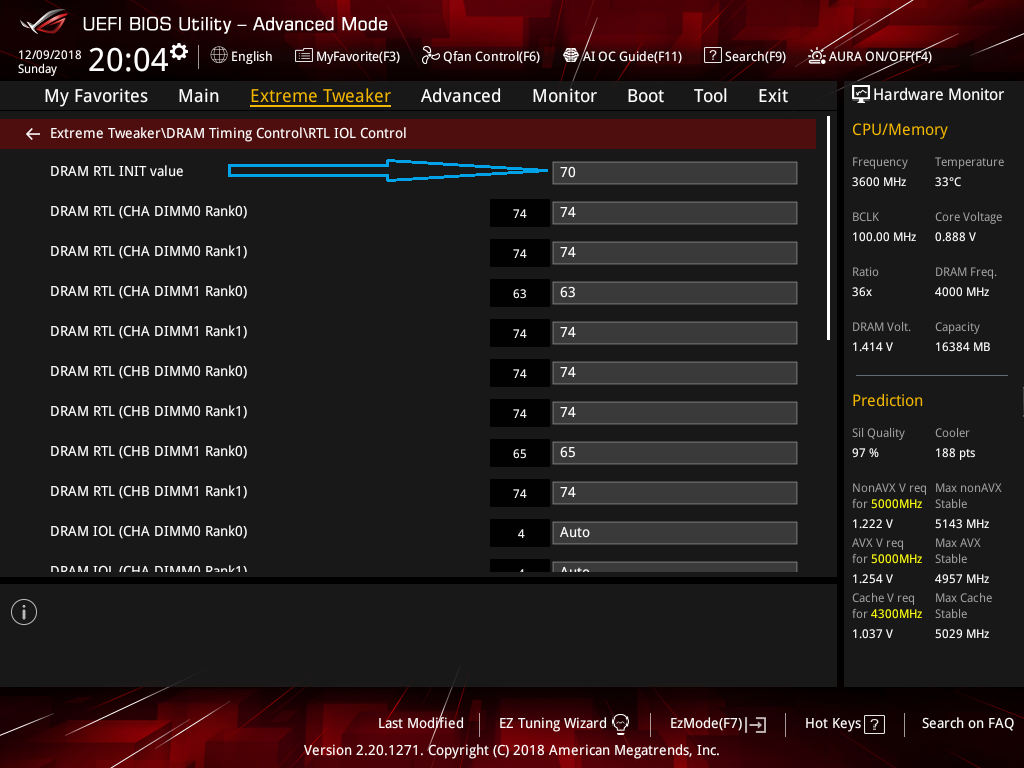Image resolution: width=1024 pixels, height=768 pixels.
Task: Click the Qfan fan icon
Action: point(430,56)
